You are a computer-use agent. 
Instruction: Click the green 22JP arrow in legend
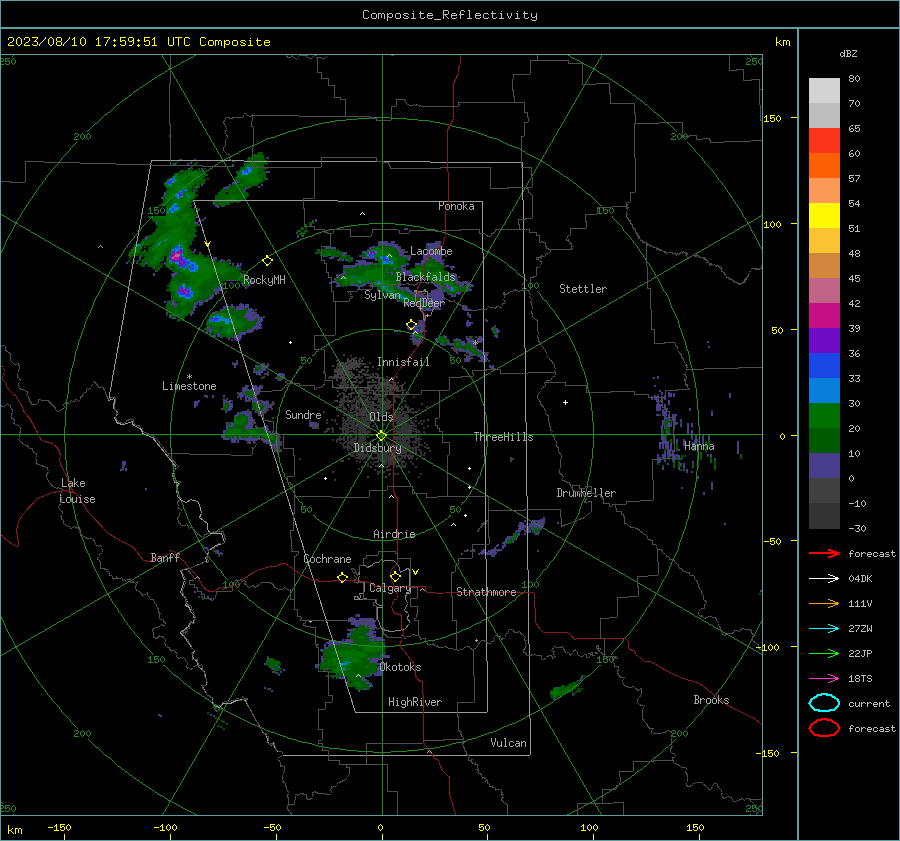[824, 653]
